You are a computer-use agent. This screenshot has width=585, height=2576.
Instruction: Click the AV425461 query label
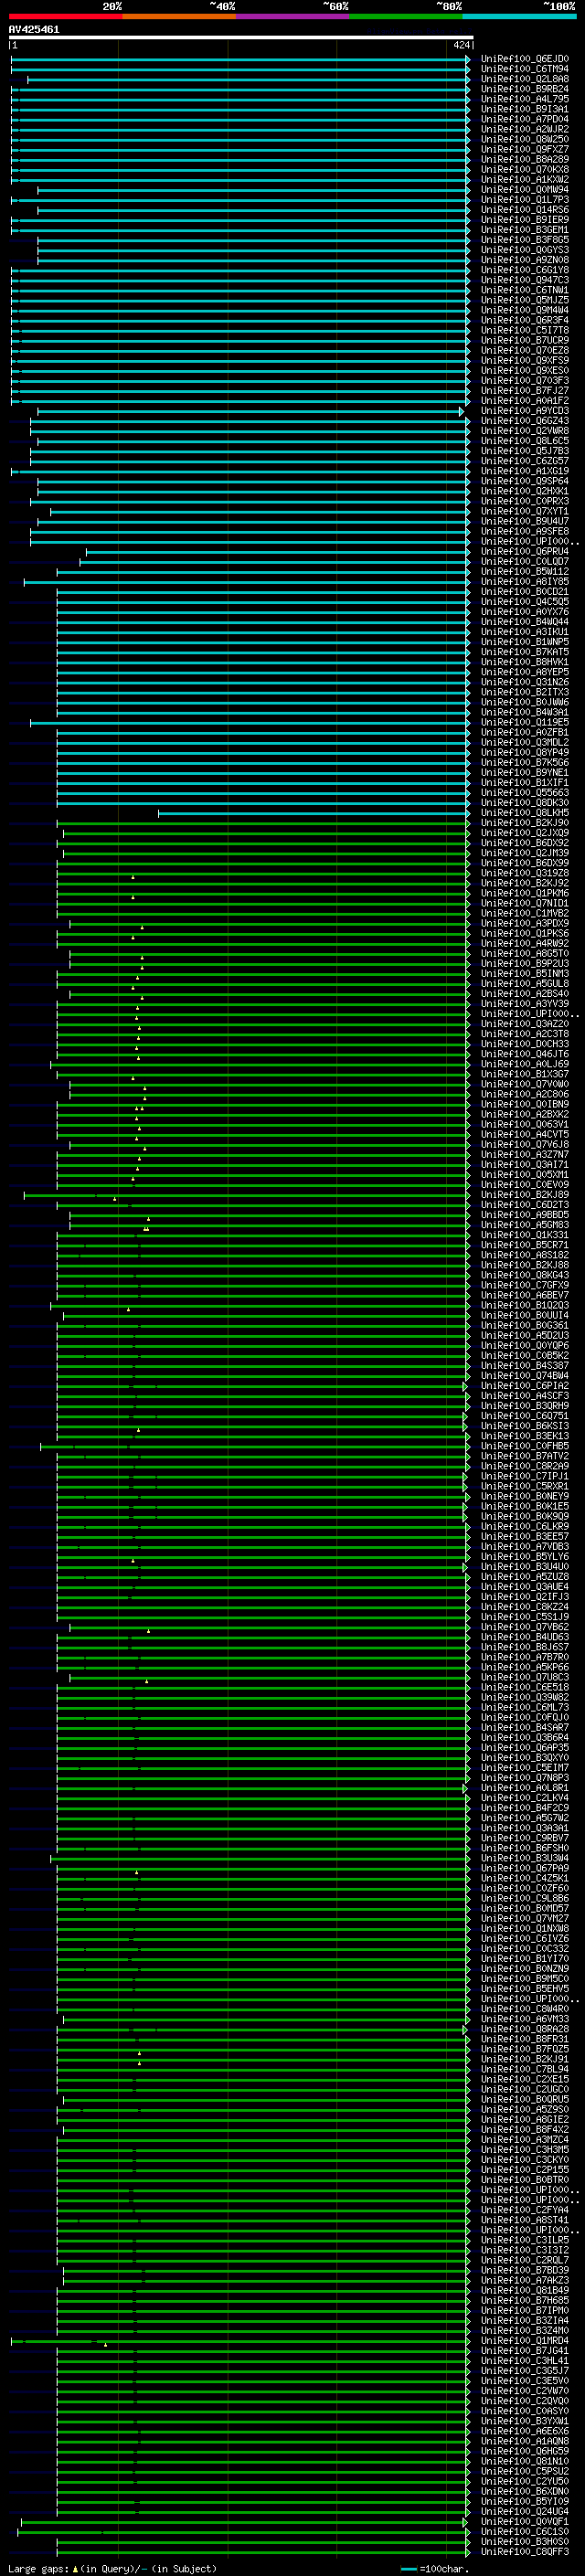tap(34, 29)
